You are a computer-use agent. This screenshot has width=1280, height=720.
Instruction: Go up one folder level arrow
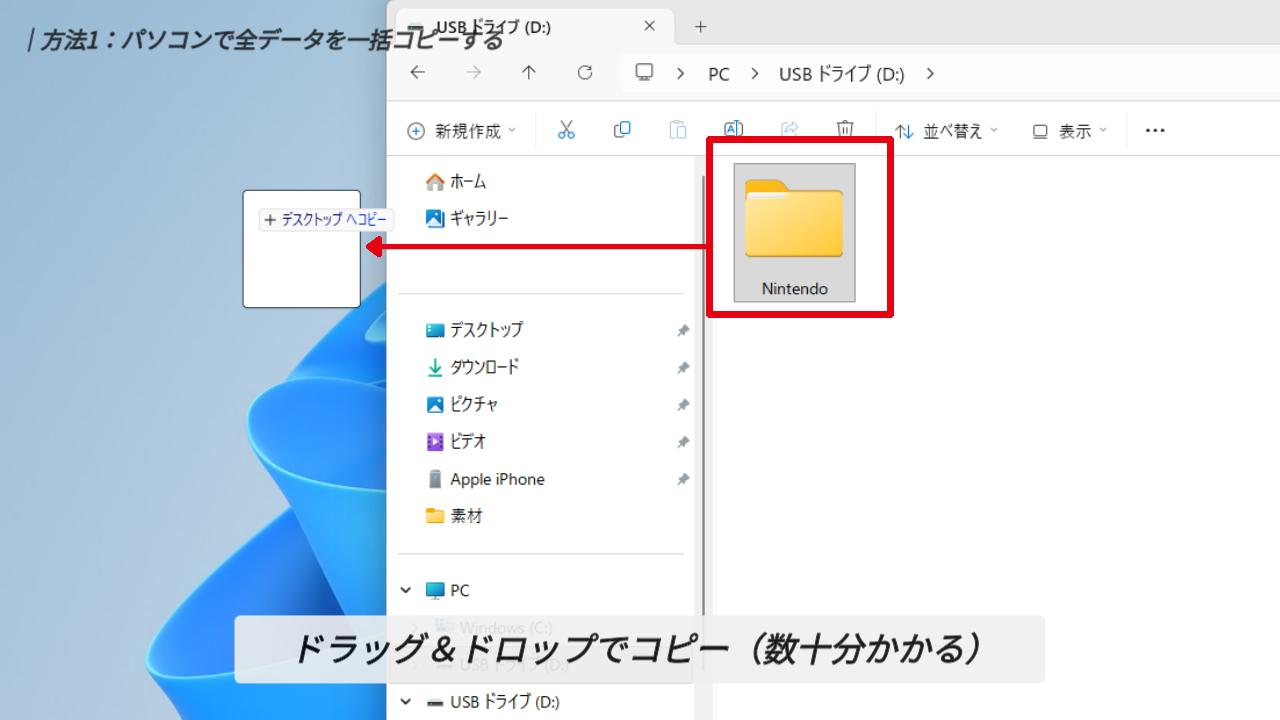point(529,73)
